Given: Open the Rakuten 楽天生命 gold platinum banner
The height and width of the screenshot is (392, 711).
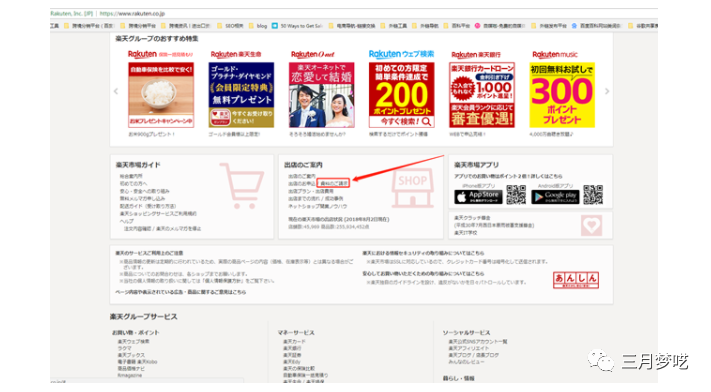Looking at the screenshot, I should click(241, 95).
